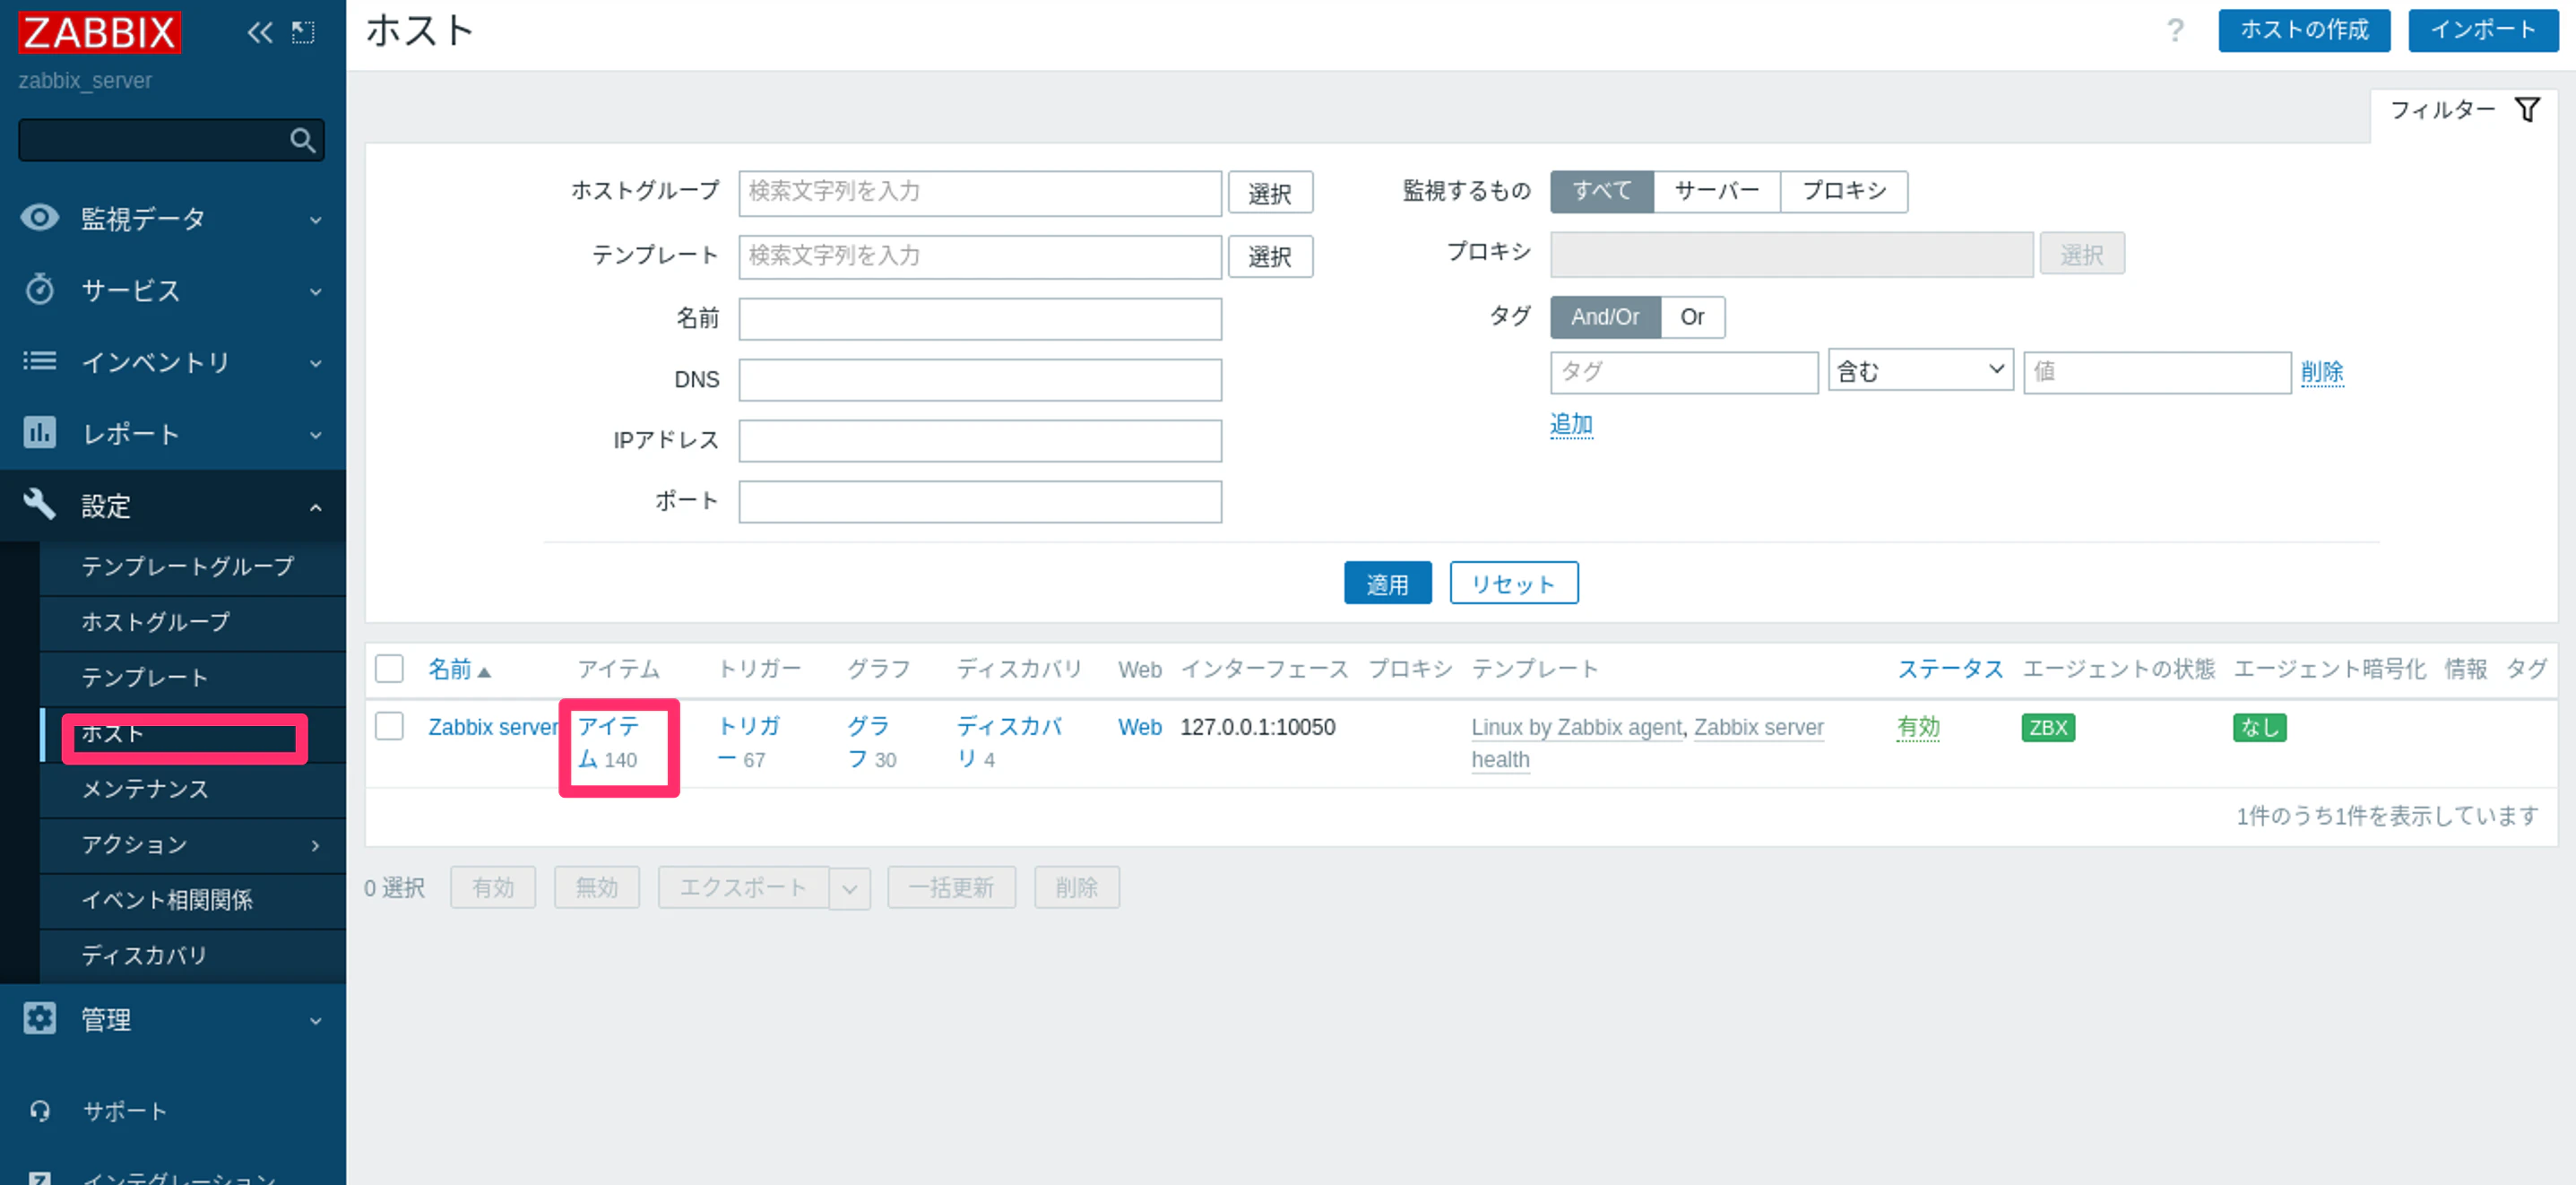Check the select-all hosts checkbox
Screen dimensions: 2576x1185
(389, 668)
